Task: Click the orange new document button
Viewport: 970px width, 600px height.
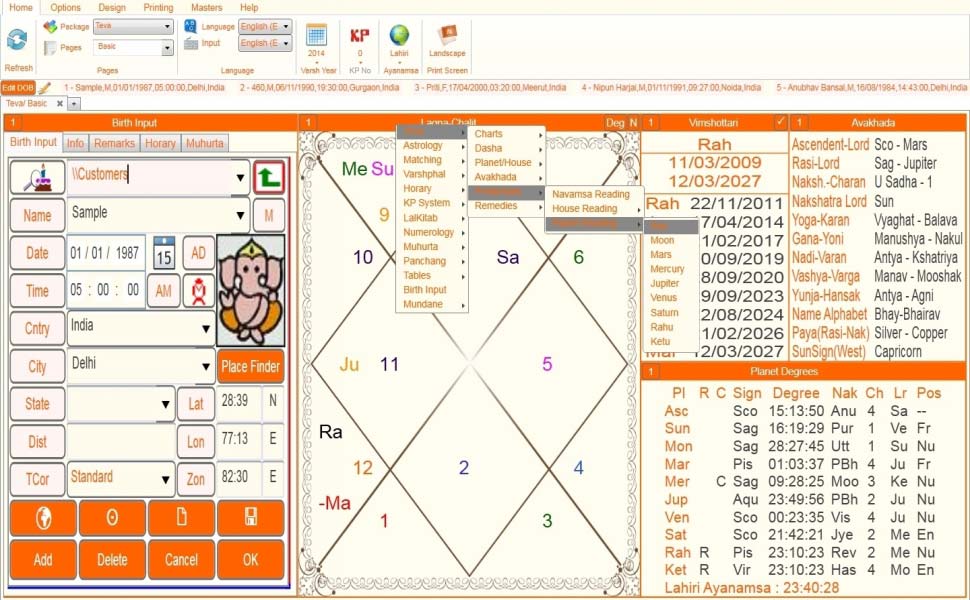Action: [181, 518]
